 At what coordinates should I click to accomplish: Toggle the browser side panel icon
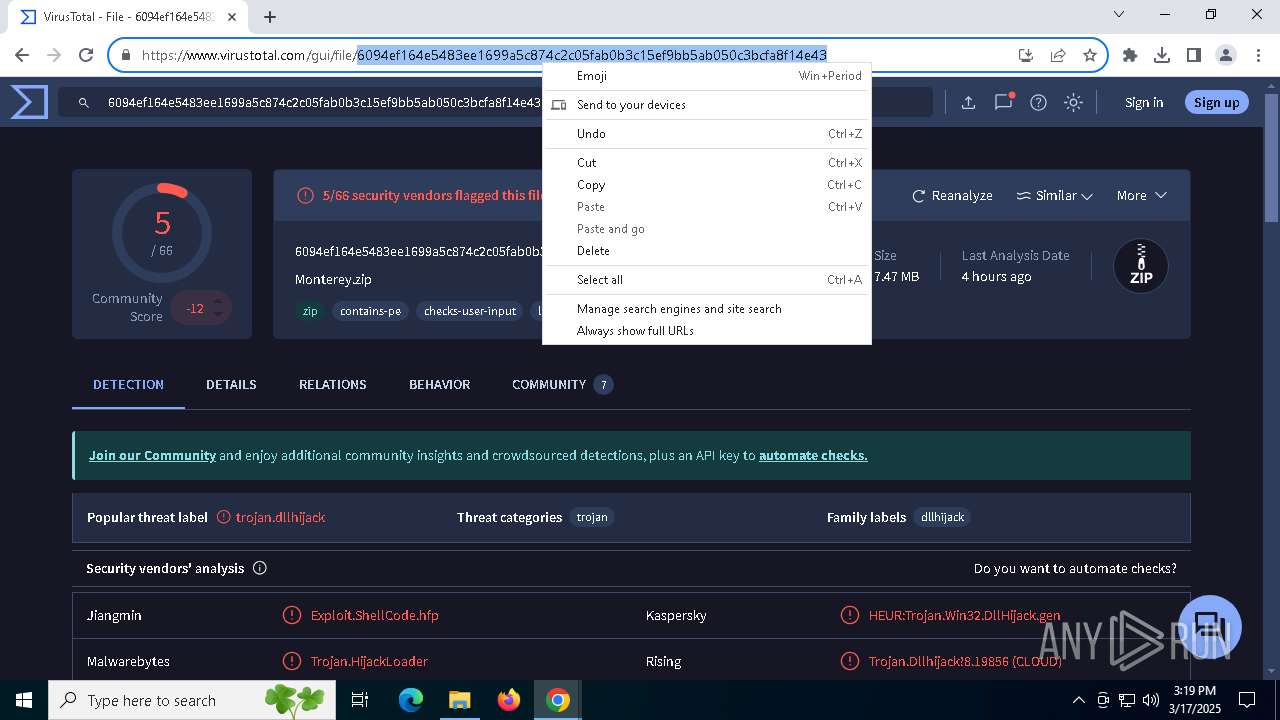[1194, 55]
